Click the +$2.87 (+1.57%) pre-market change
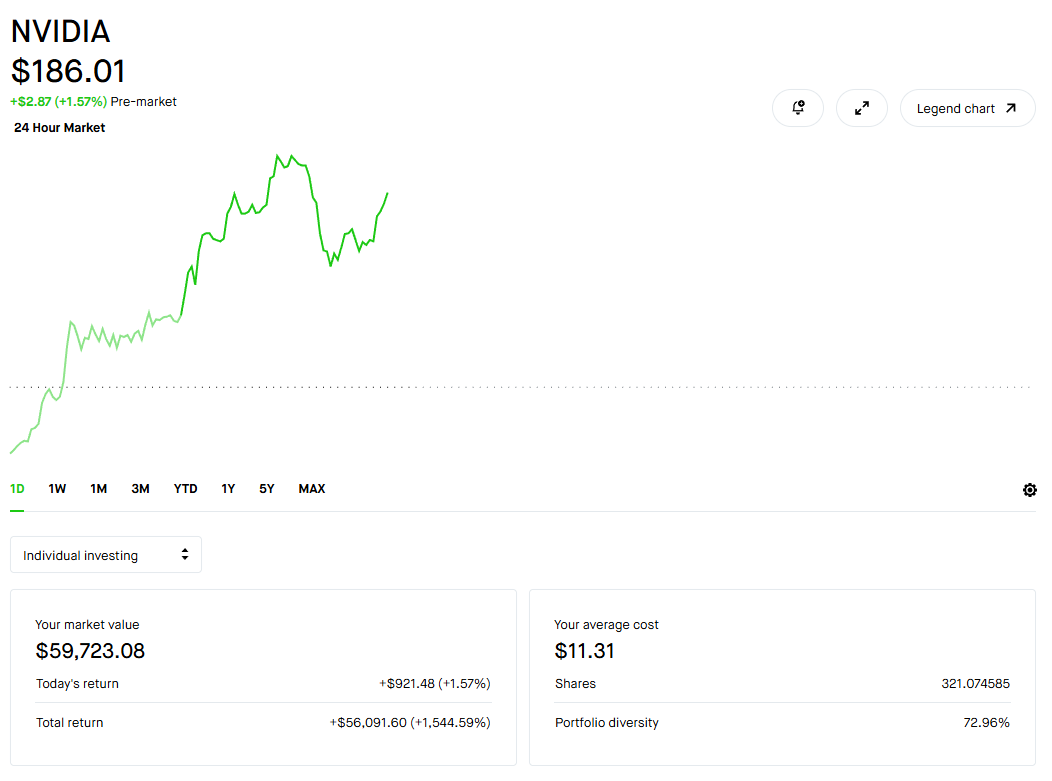The height and width of the screenshot is (781, 1052). [58, 102]
